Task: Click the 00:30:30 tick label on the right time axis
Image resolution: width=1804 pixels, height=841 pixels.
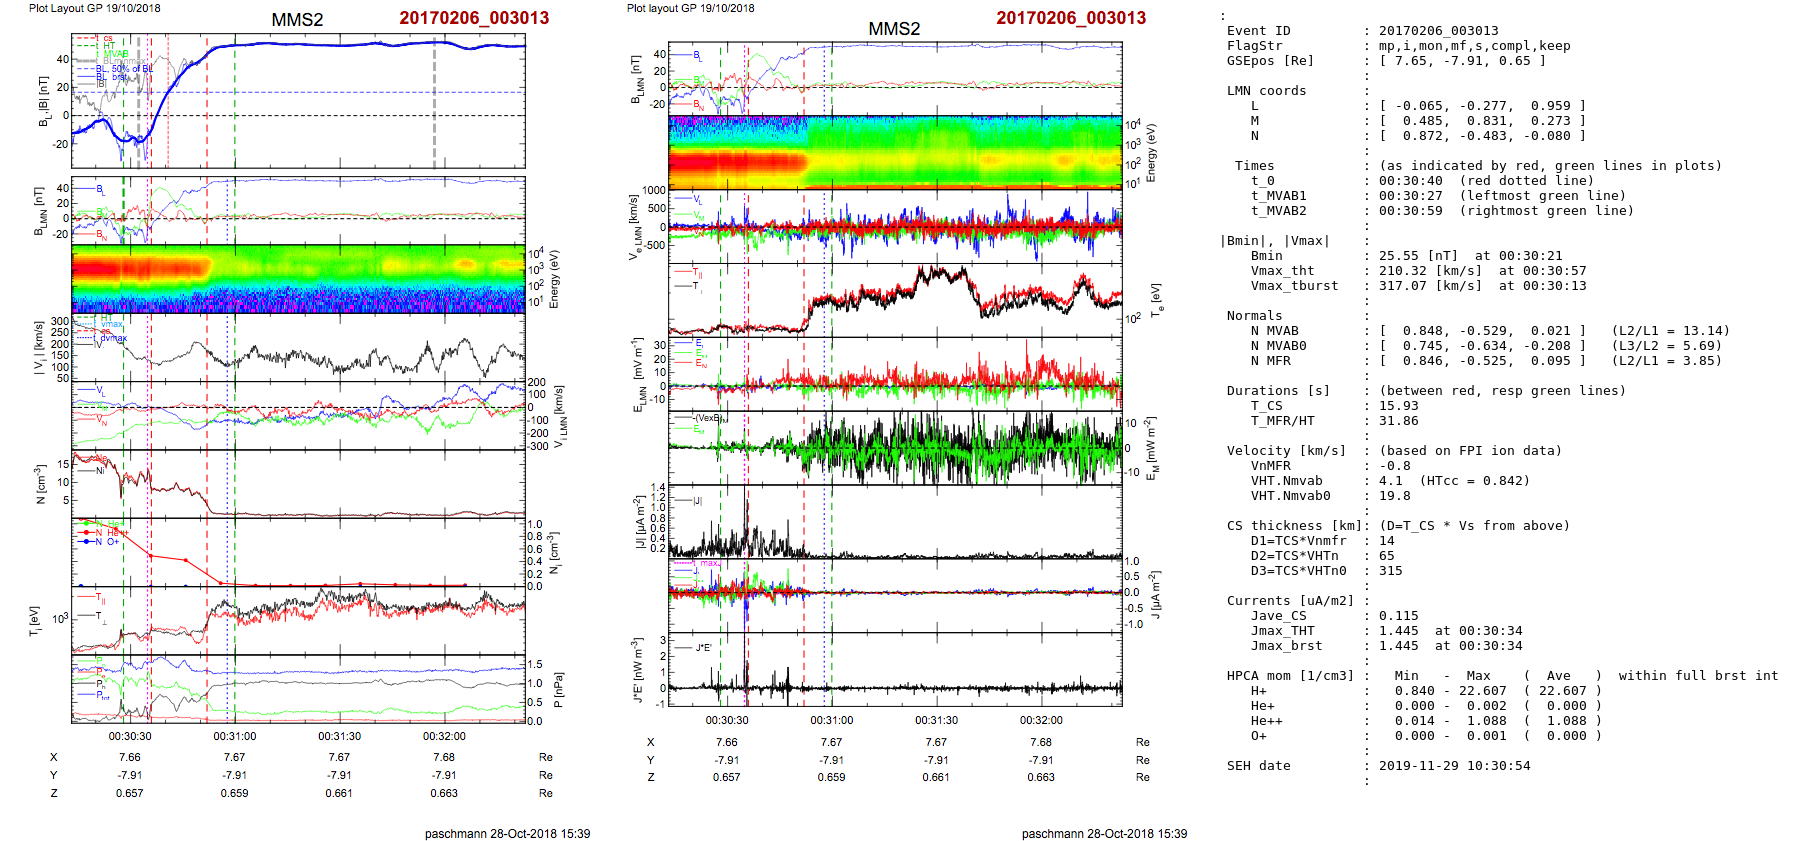Action: 727,720
